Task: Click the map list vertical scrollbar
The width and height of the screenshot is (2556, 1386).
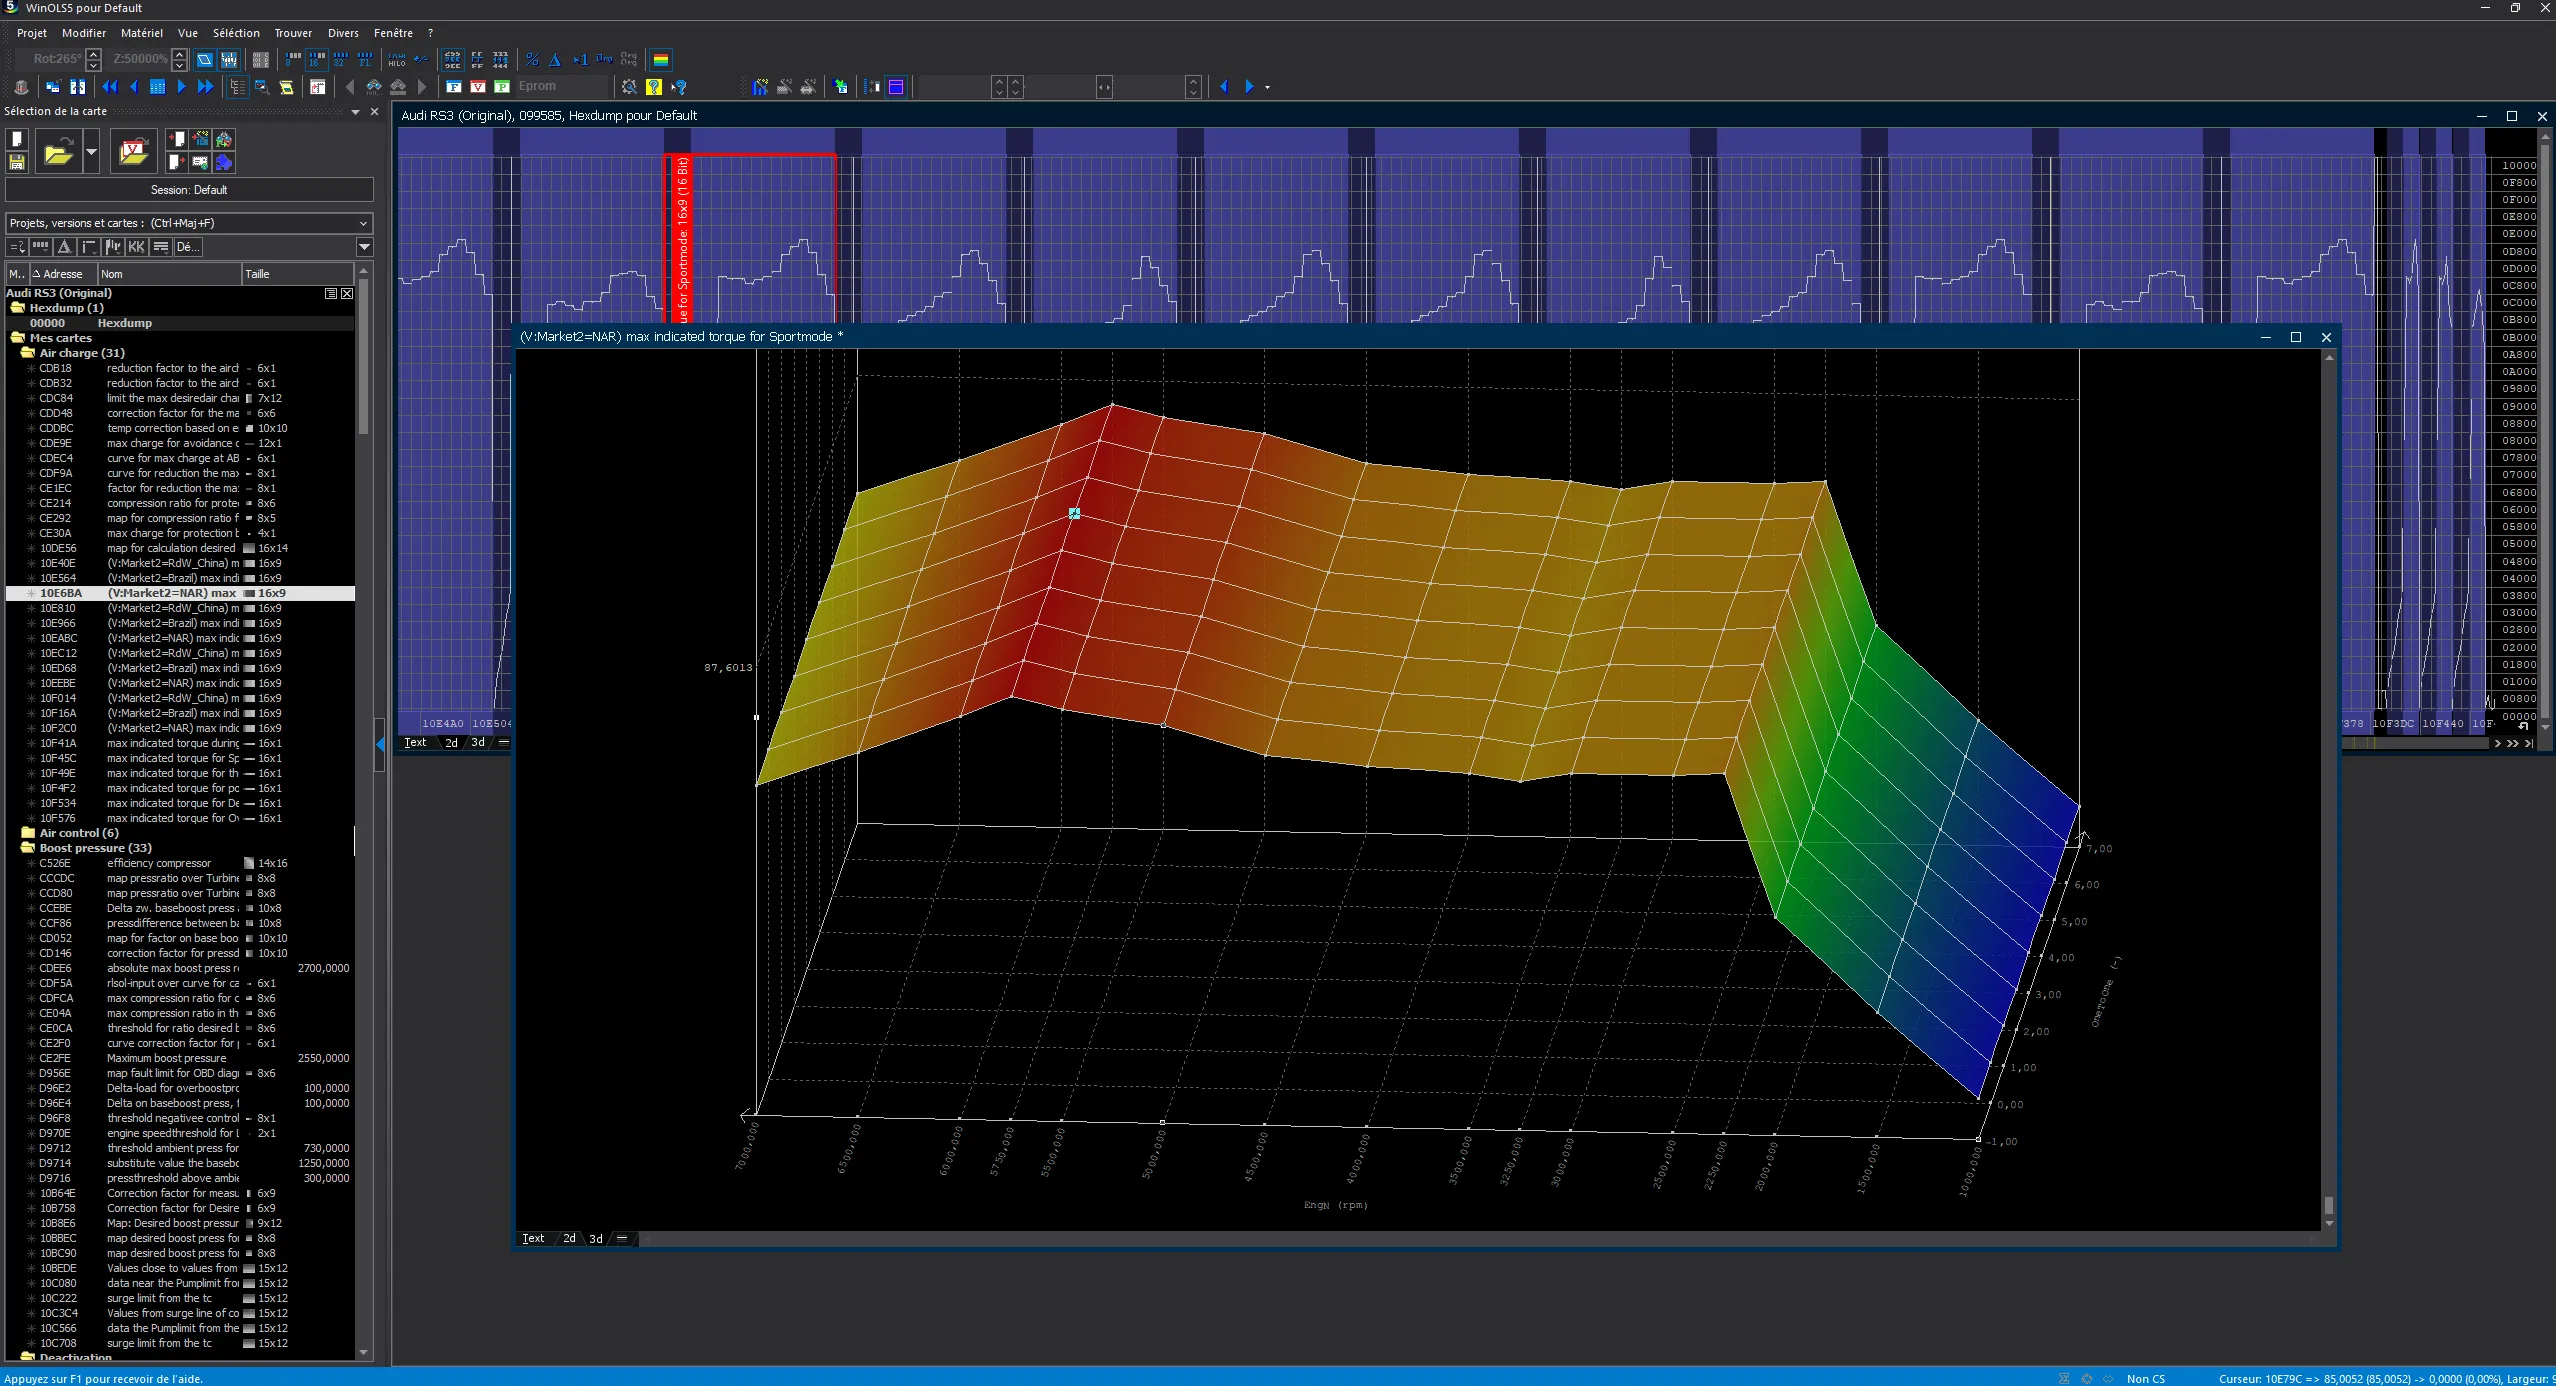Action: coord(363,357)
